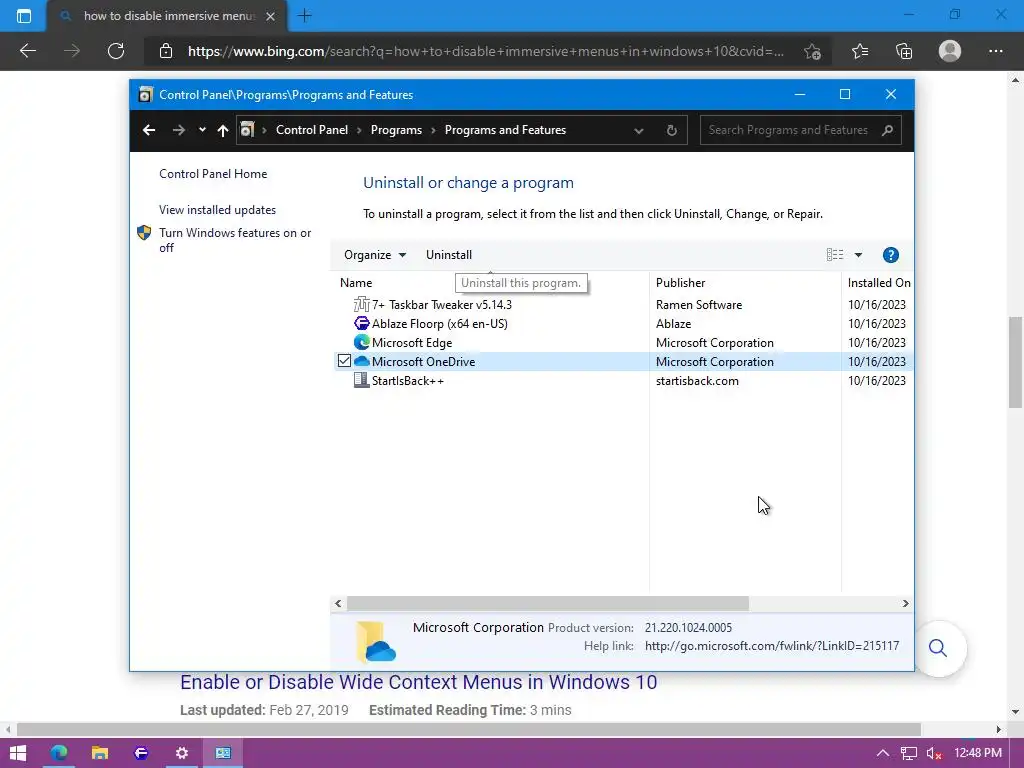Open Control Panel breadcrumb

(312, 130)
